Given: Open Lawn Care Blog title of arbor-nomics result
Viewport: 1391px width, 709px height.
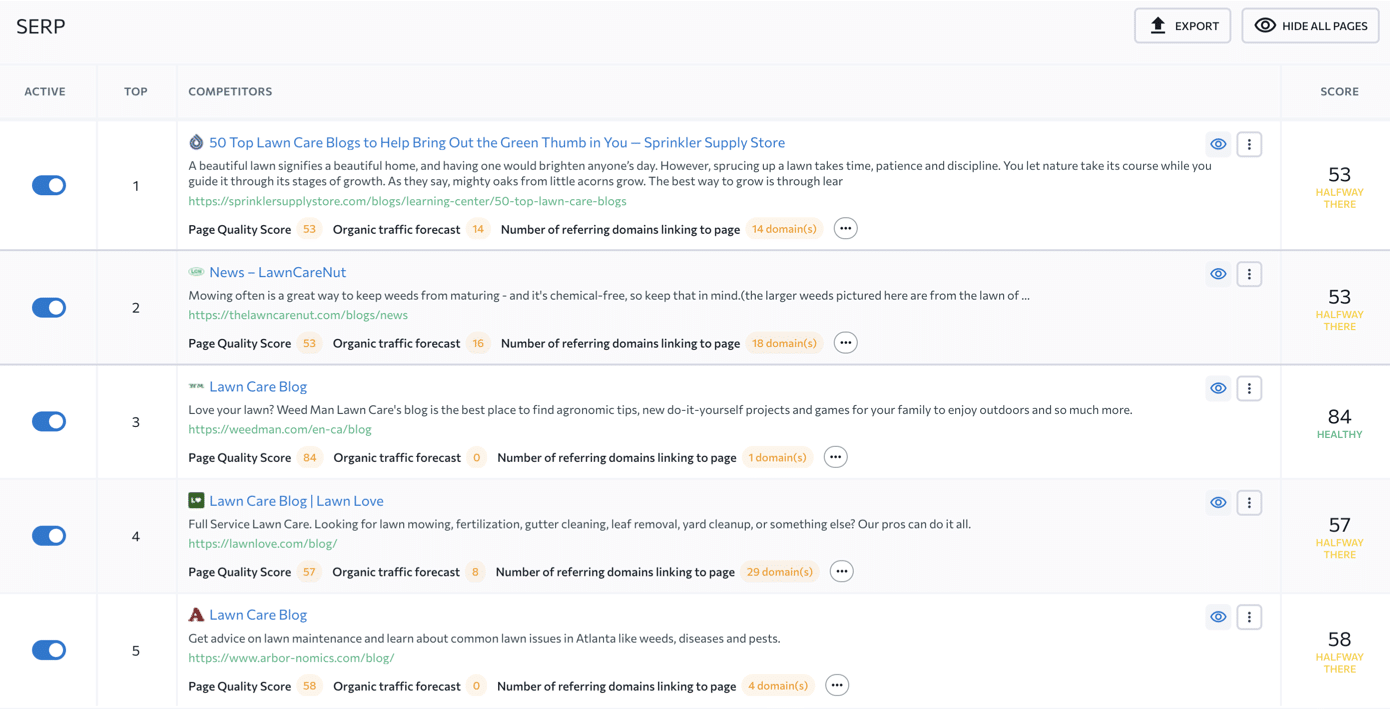Looking at the screenshot, I should pos(258,615).
